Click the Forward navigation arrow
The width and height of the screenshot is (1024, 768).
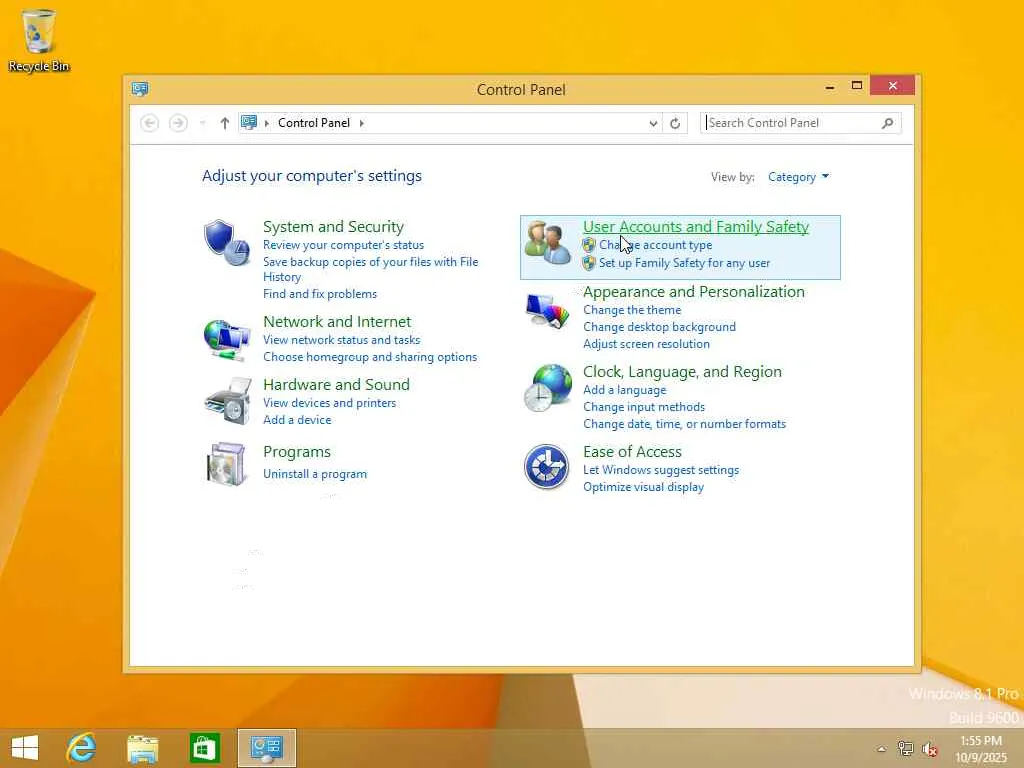coord(178,123)
